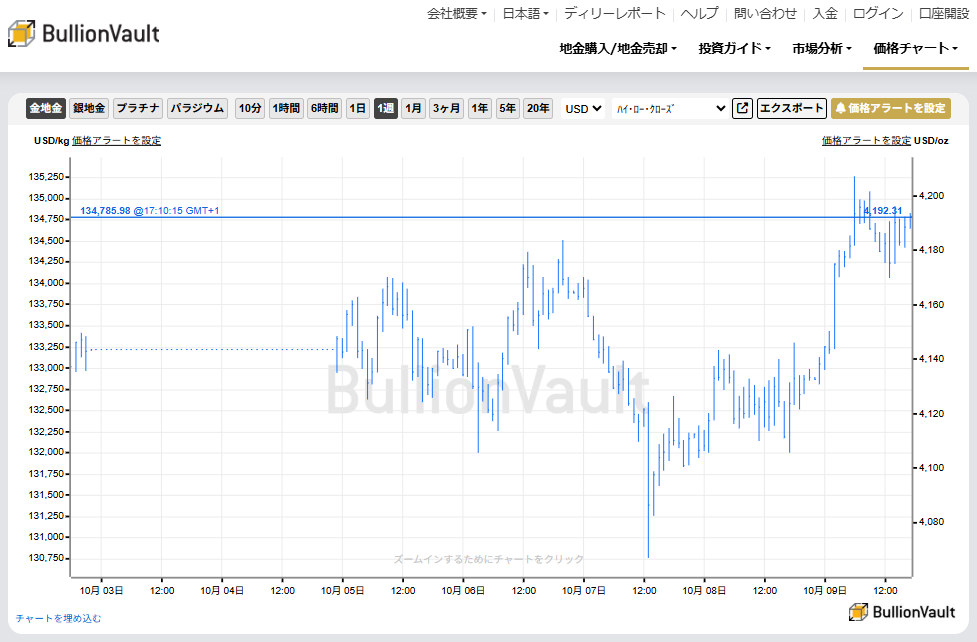The image size is (977, 642).
Task: Click the 4,140 right axis value
Action: 932,359
